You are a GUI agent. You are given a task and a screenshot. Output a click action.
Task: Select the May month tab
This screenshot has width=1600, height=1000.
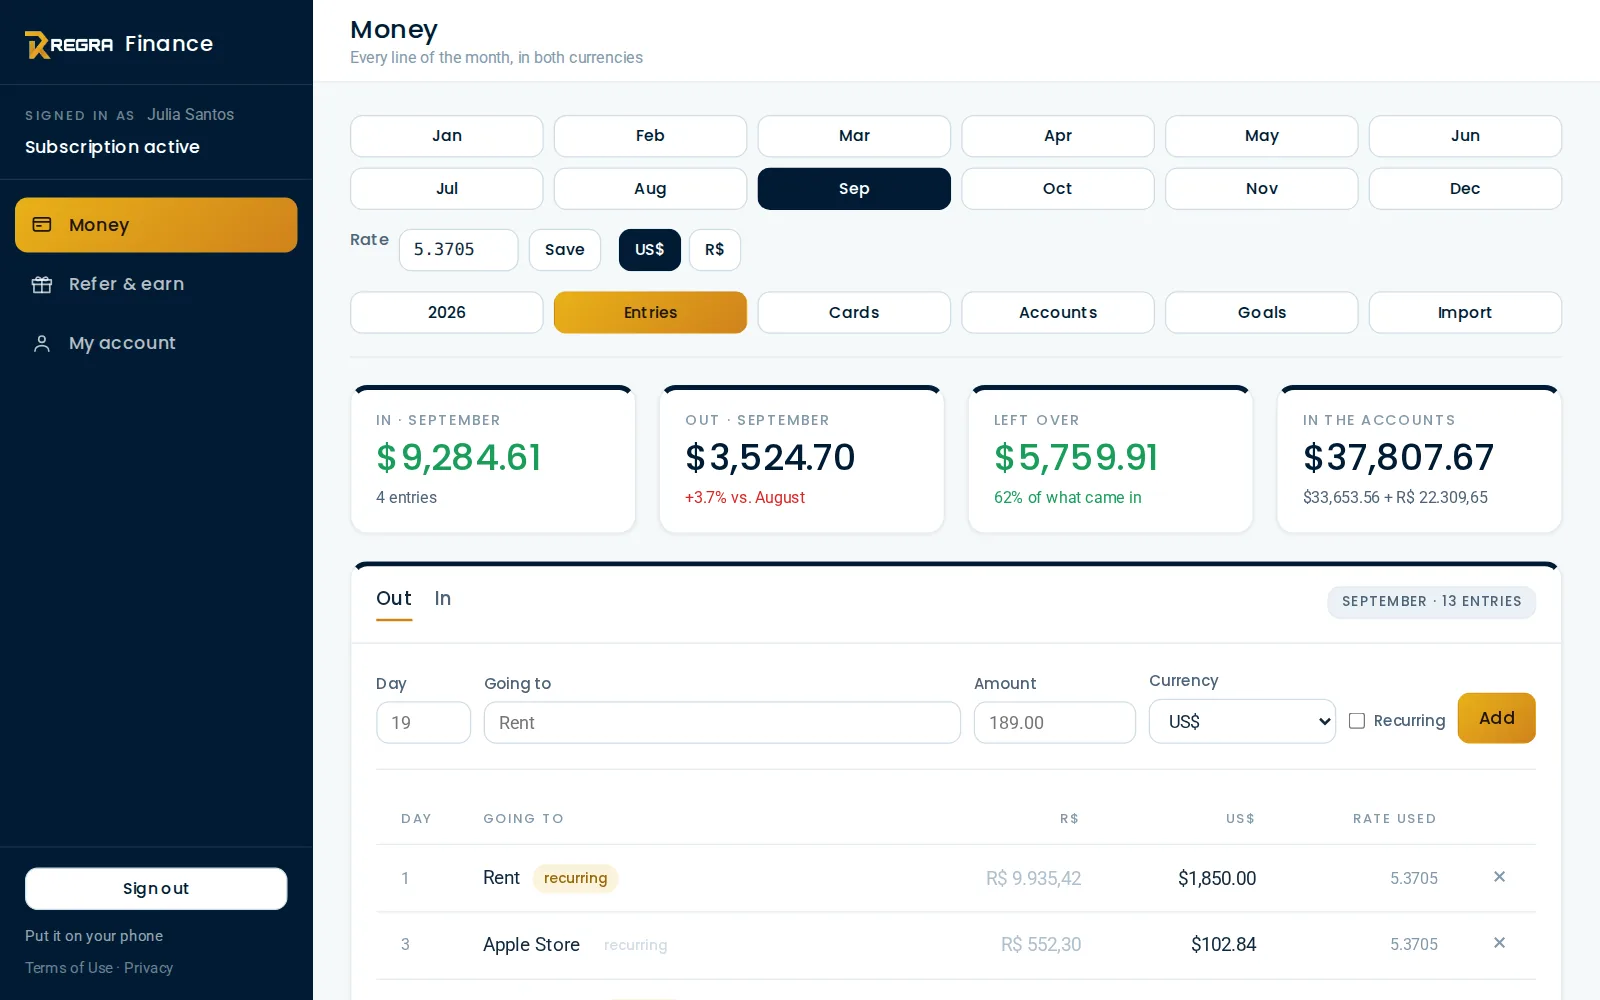click(1262, 136)
